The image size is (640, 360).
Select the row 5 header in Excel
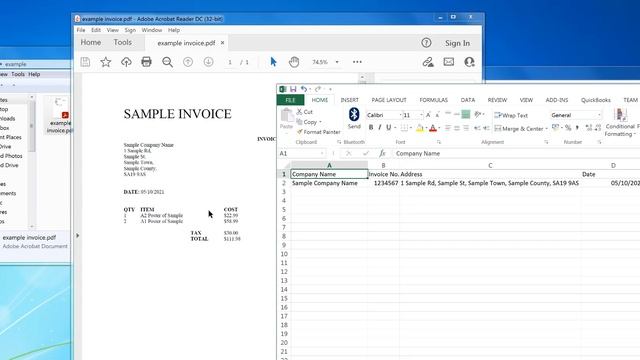pyautogui.click(x=284, y=209)
